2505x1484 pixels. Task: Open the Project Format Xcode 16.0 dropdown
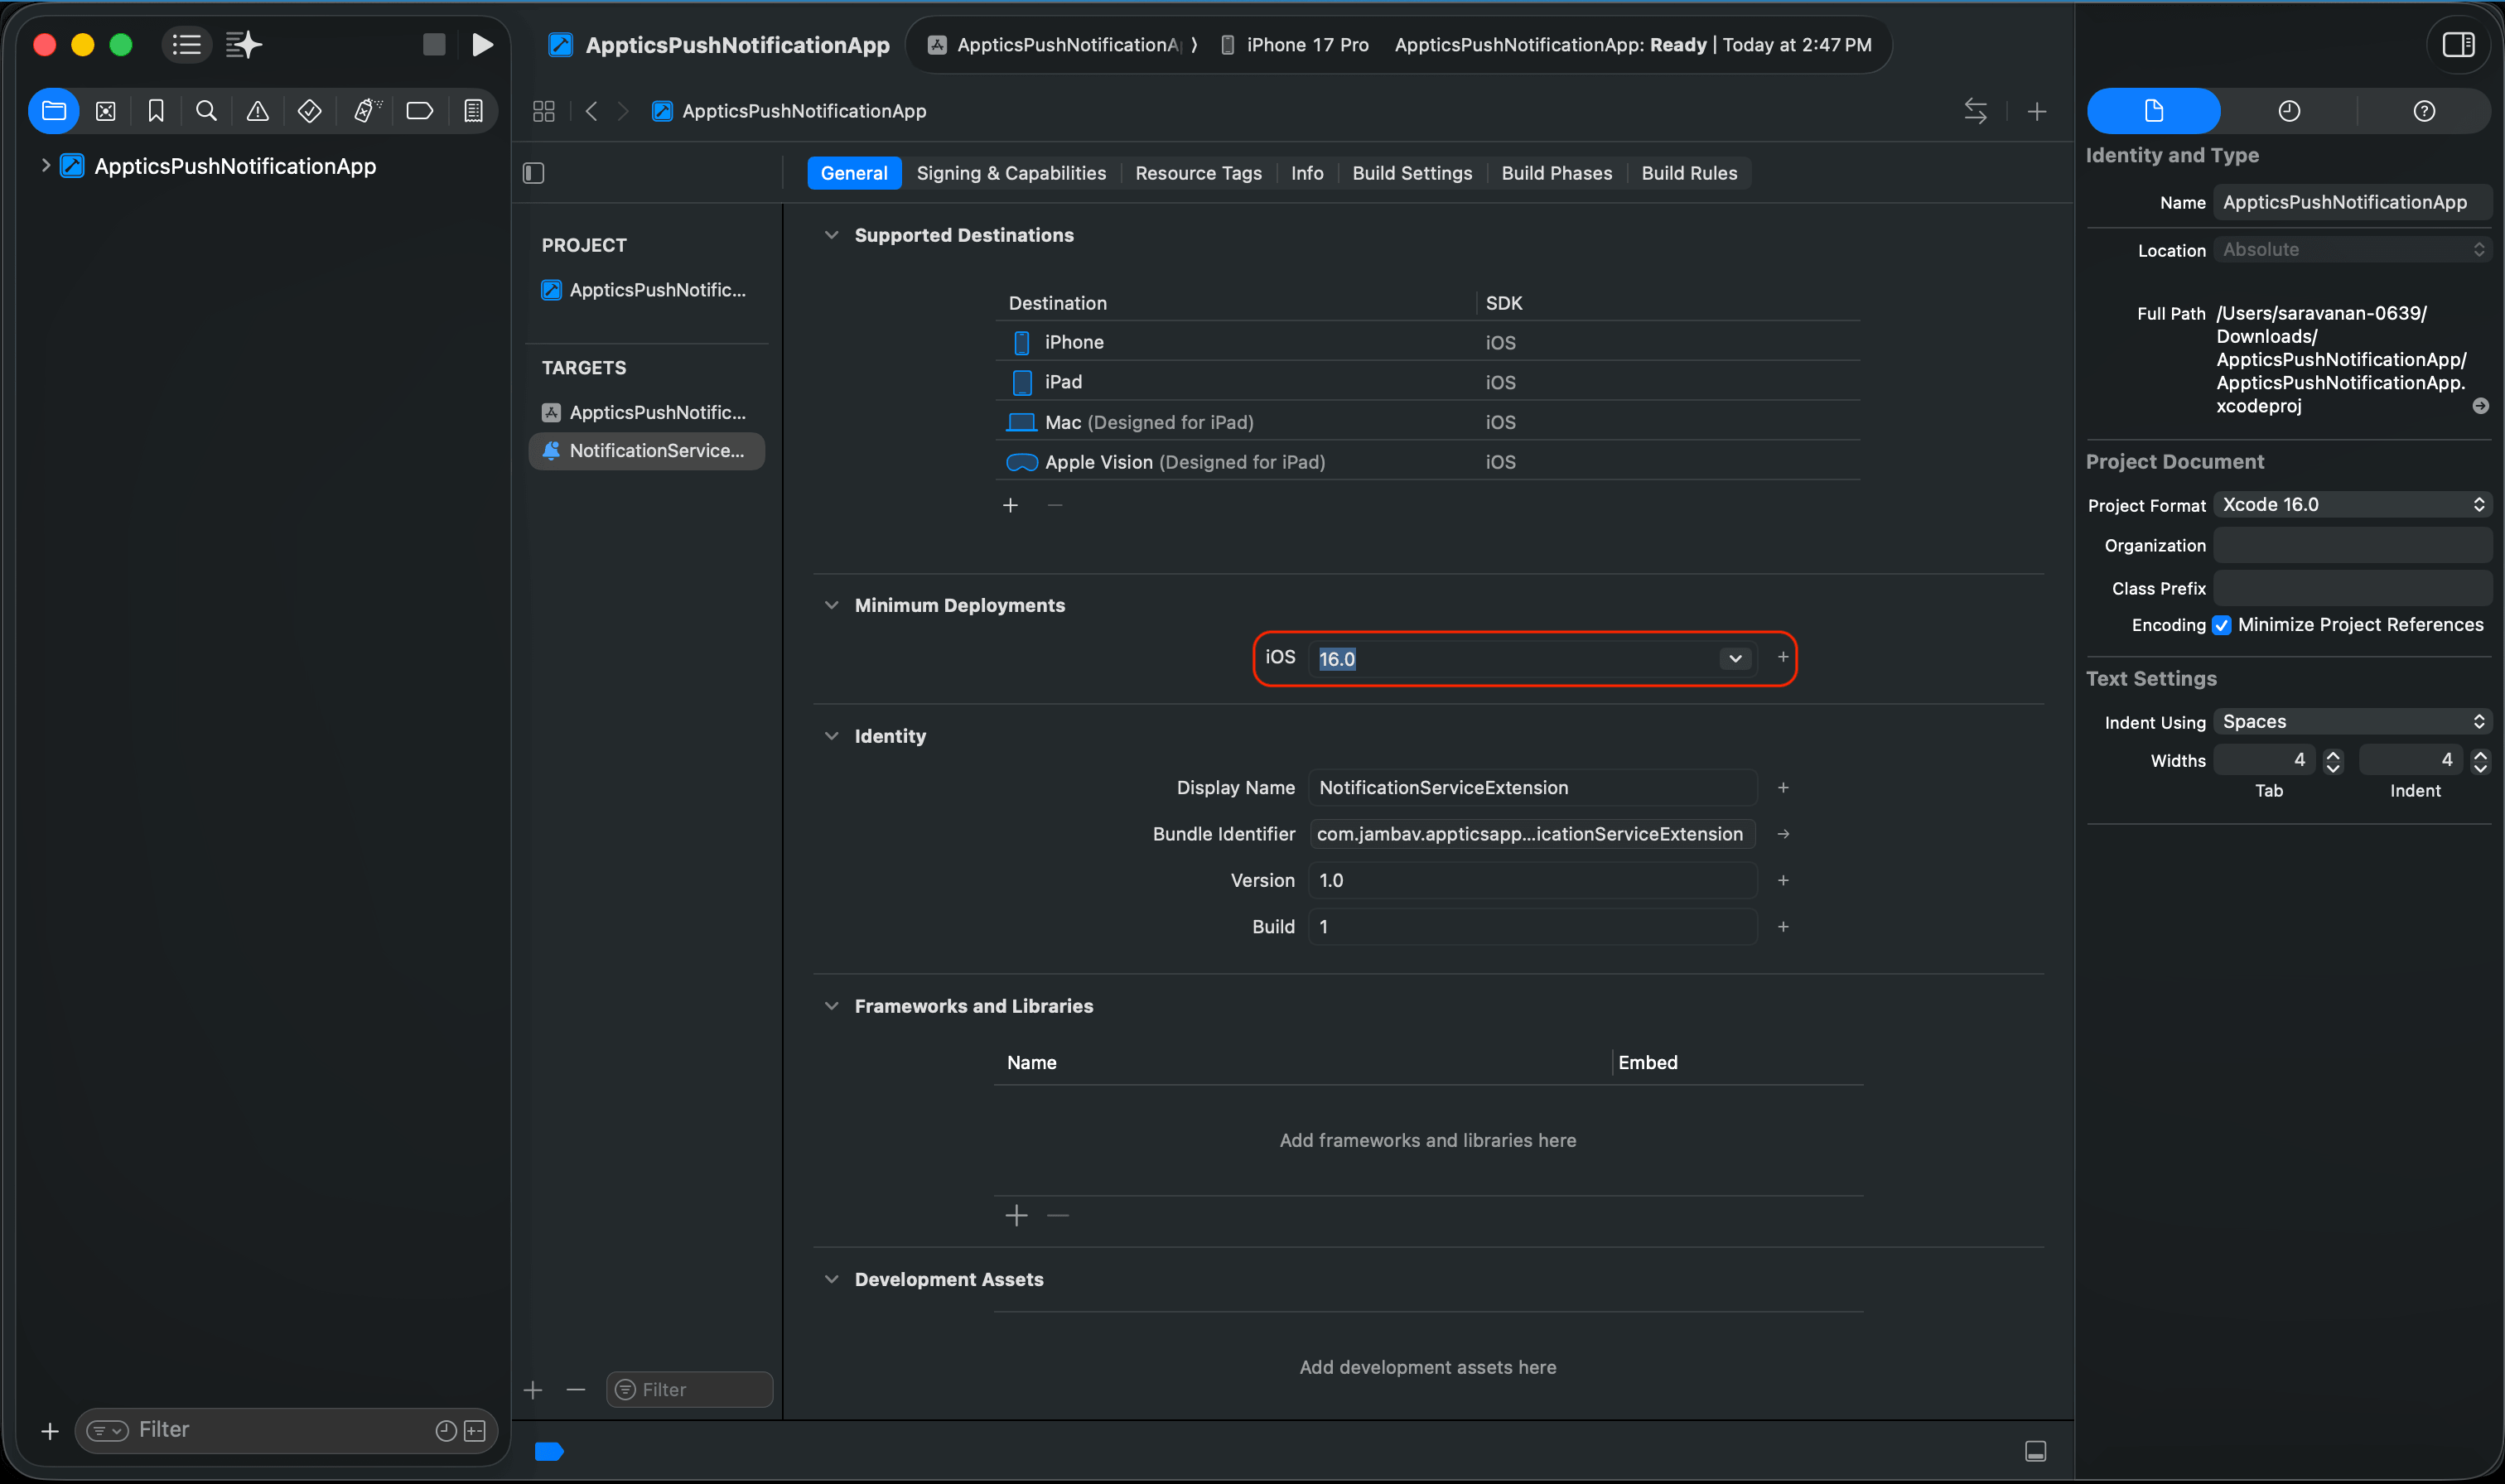point(2352,505)
